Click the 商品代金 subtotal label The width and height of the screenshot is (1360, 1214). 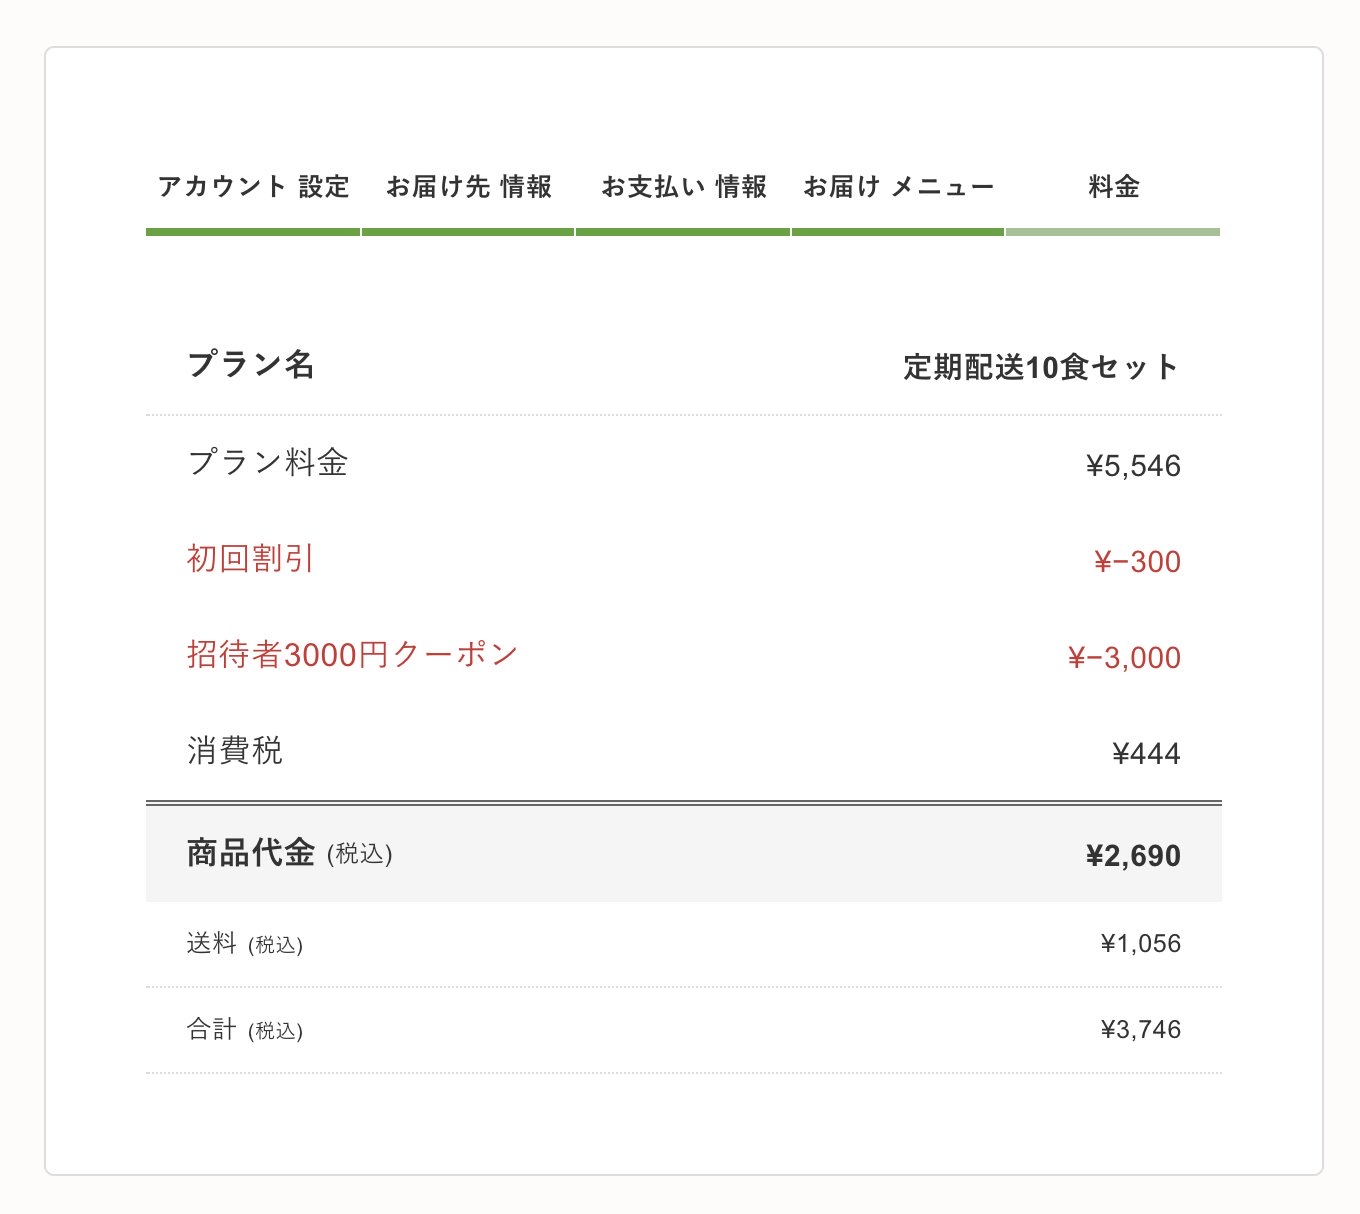251,853
